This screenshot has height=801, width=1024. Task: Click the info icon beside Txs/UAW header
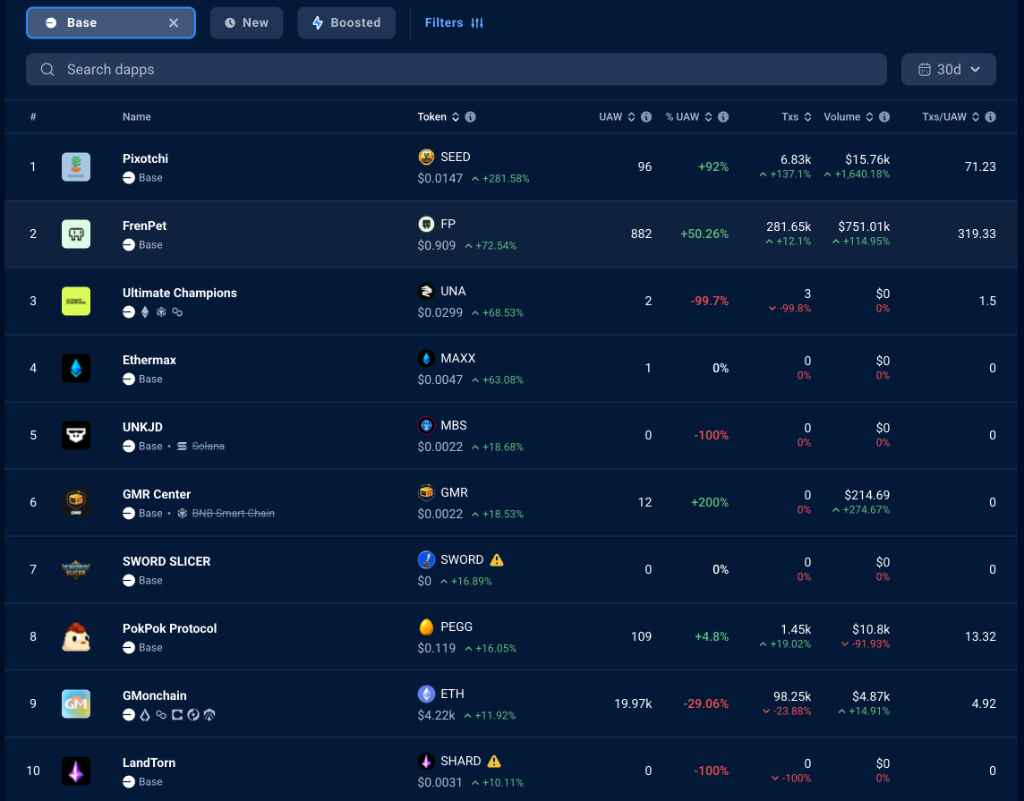(990, 117)
